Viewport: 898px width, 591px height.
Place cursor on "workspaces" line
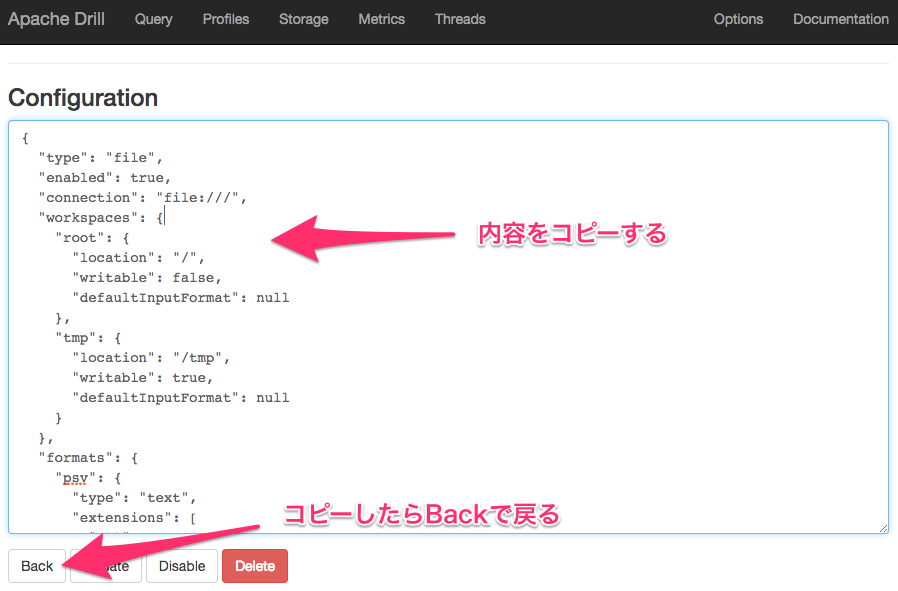[x=101, y=218]
